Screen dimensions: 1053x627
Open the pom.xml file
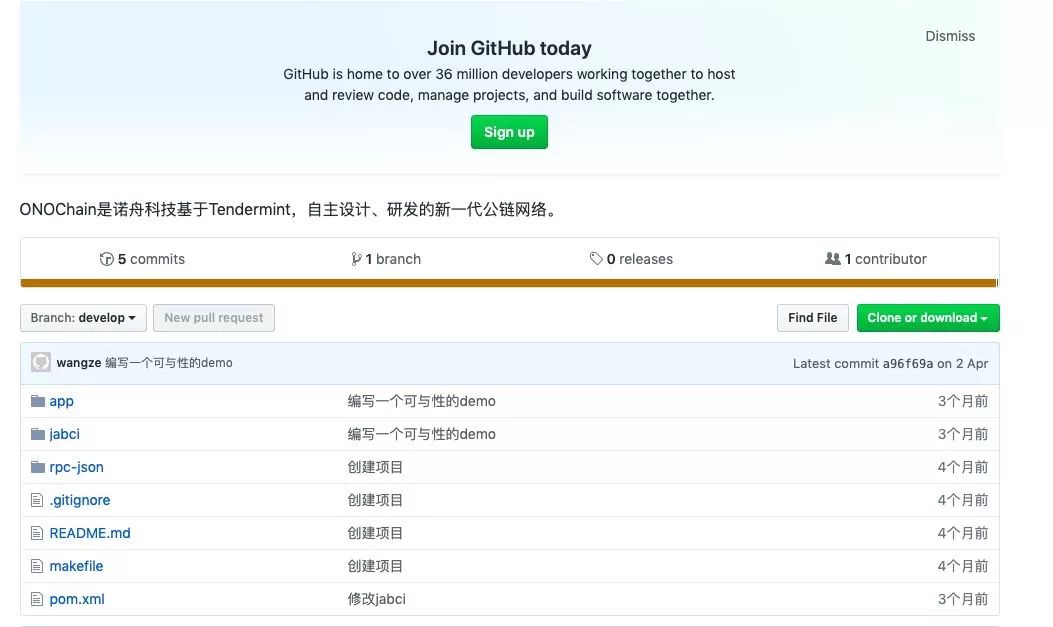pos(77,599)
